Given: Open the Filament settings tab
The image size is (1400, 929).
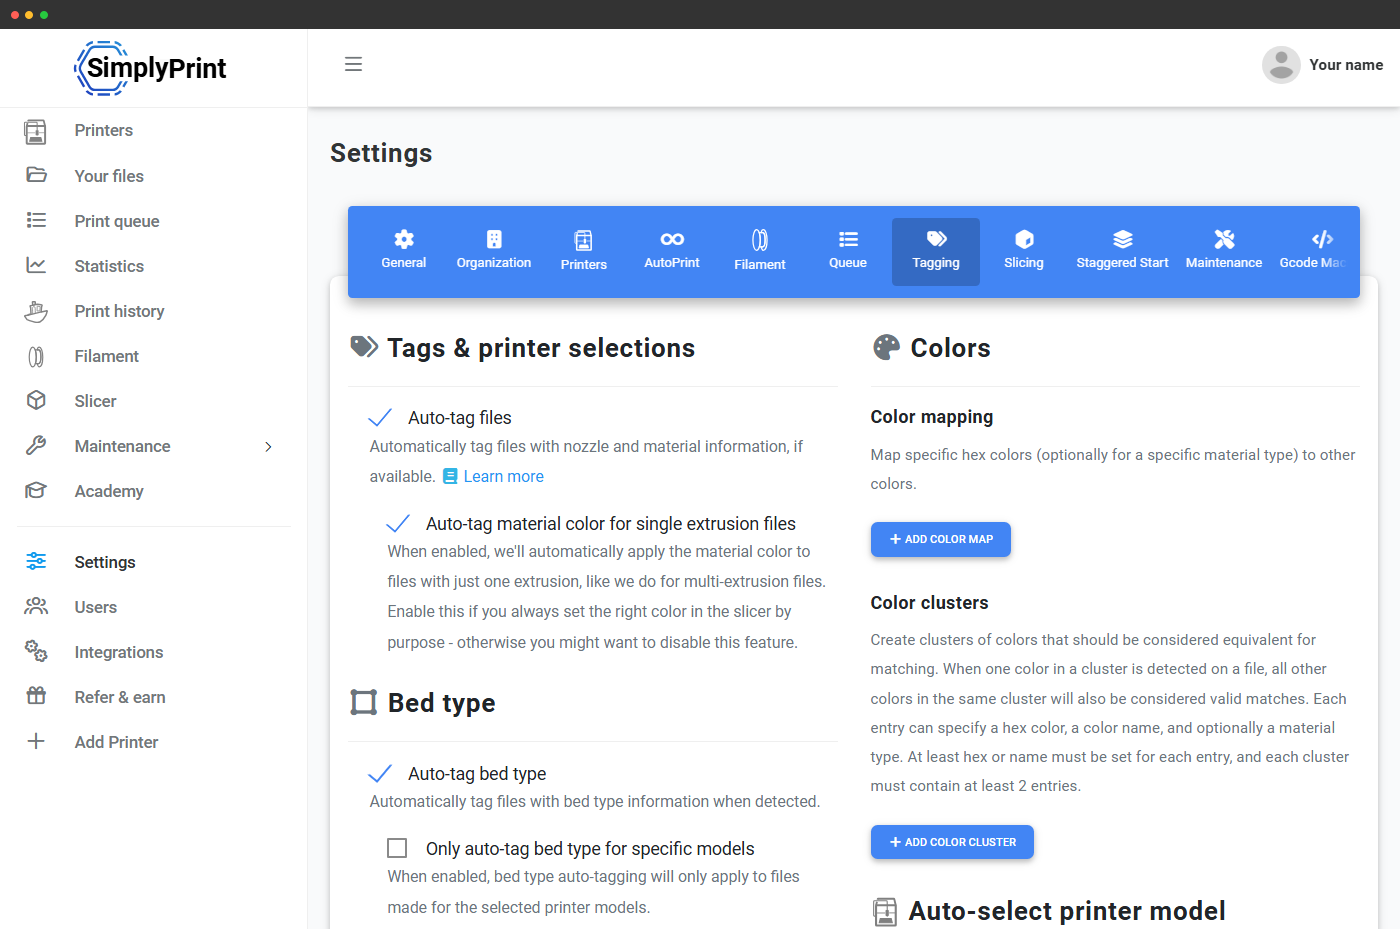Looking at the screenshot, I should tap(760, 251).
